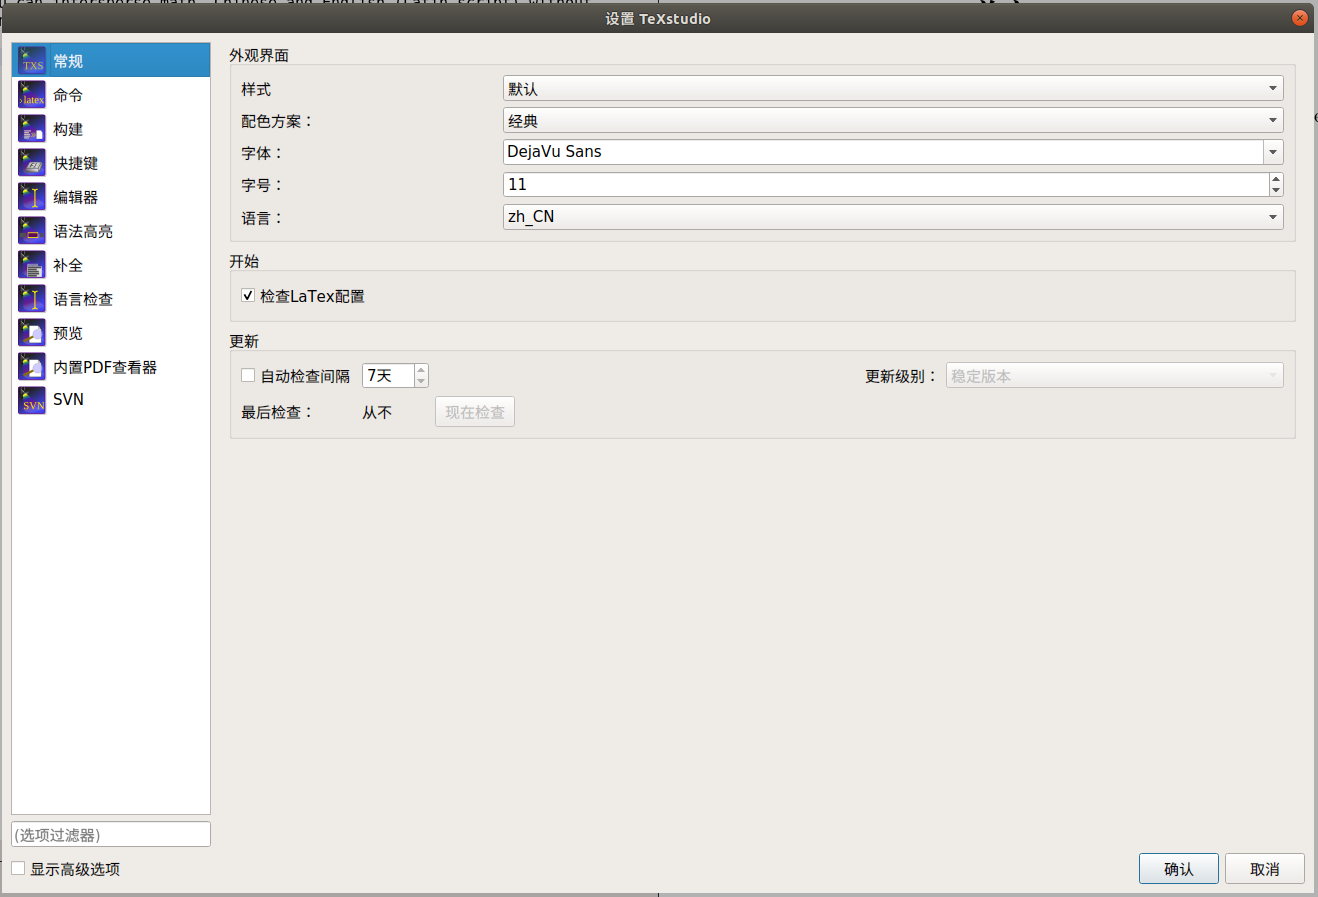Click the 从不 last check value
This screenshot has height=897, width=1318.
(x=377, y=412)
